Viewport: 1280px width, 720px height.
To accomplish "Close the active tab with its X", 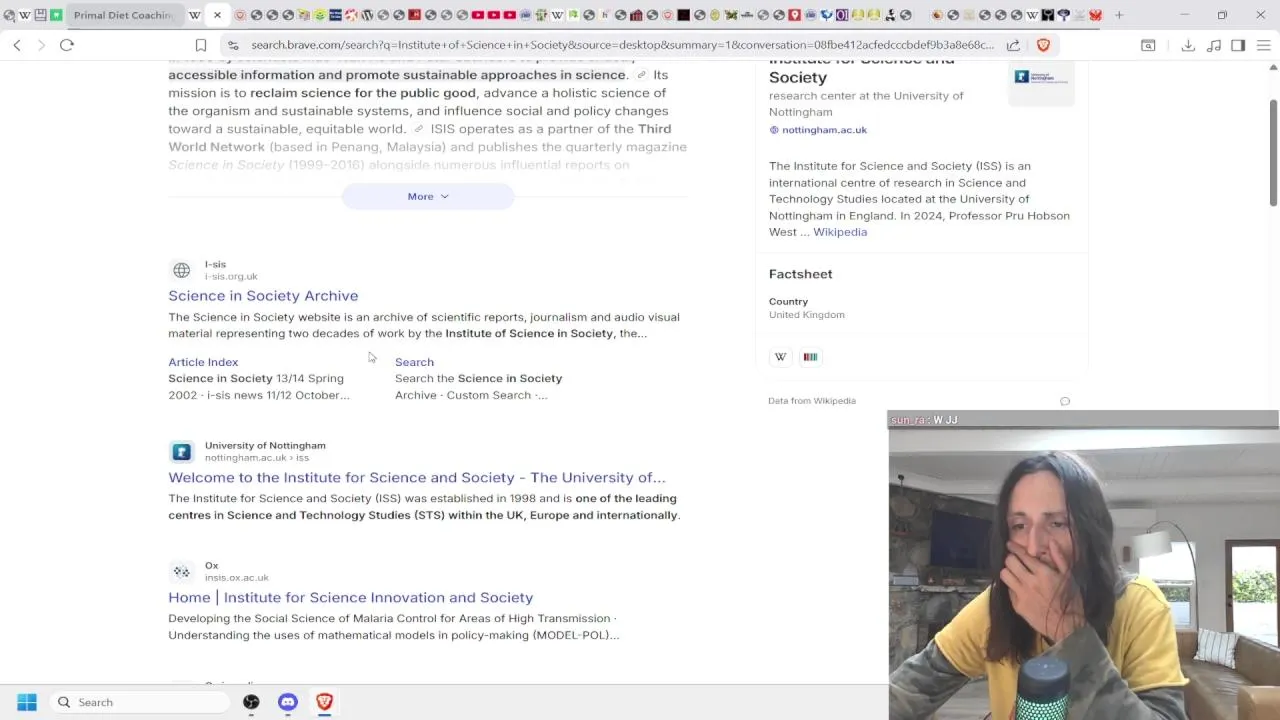I will [217, 15].
